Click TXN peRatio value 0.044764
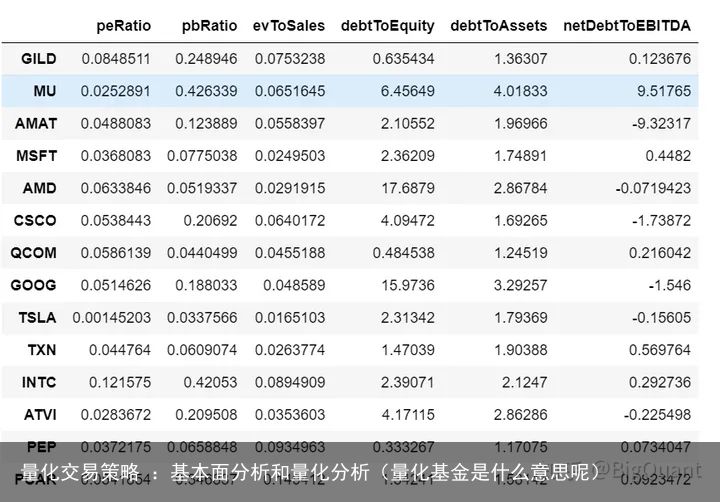Viewport: 720px width, 502px height. click(120, 350)
